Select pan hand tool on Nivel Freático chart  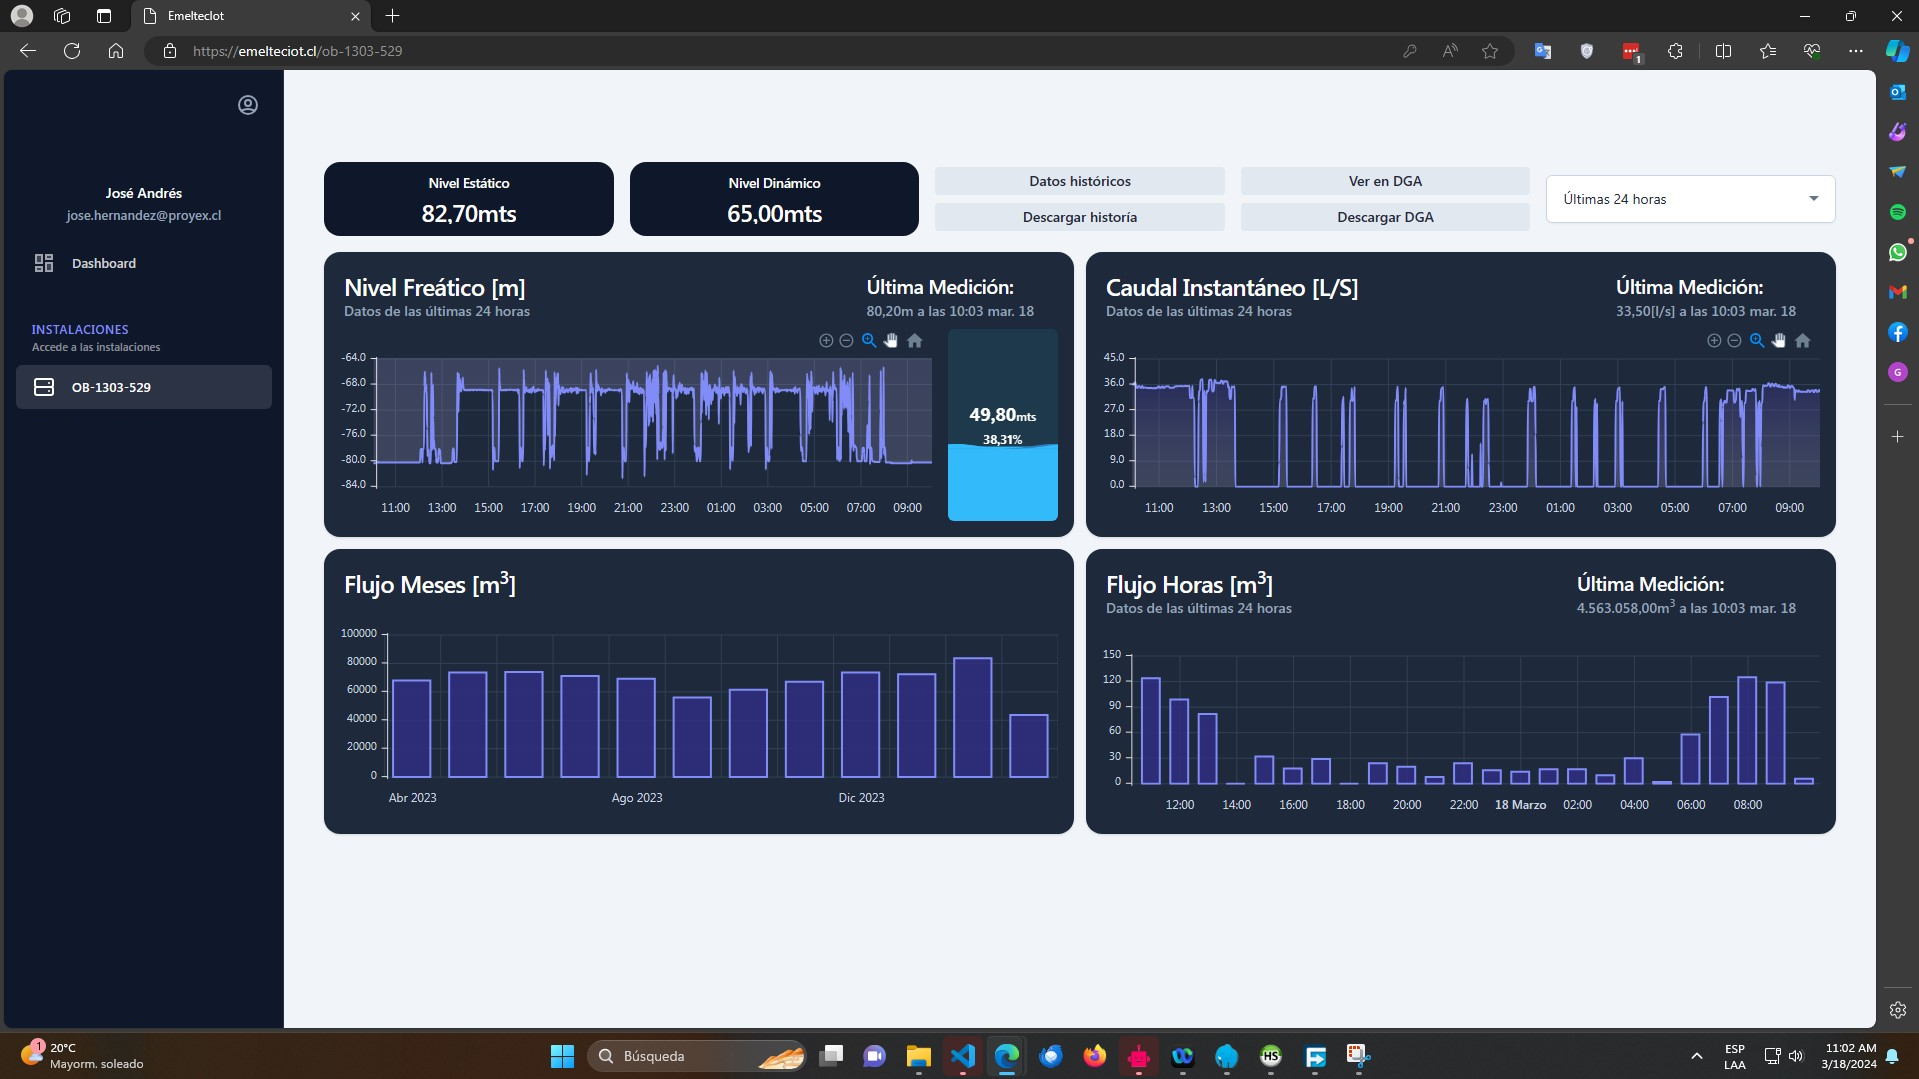[x=891, y=341]
